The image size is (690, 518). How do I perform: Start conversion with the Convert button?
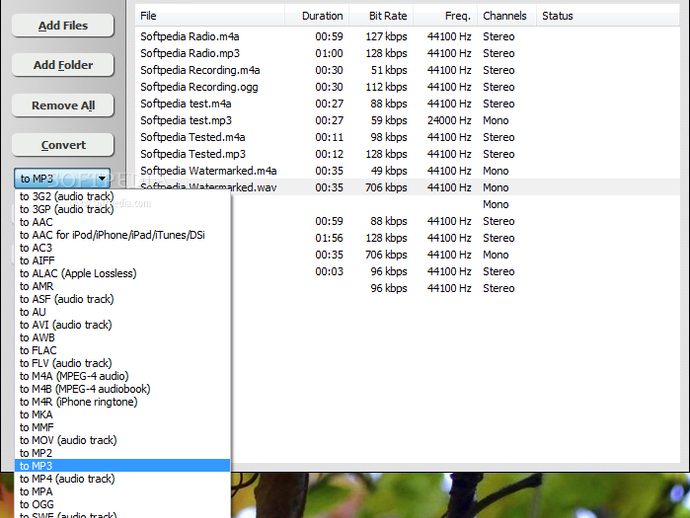point(63,145)
